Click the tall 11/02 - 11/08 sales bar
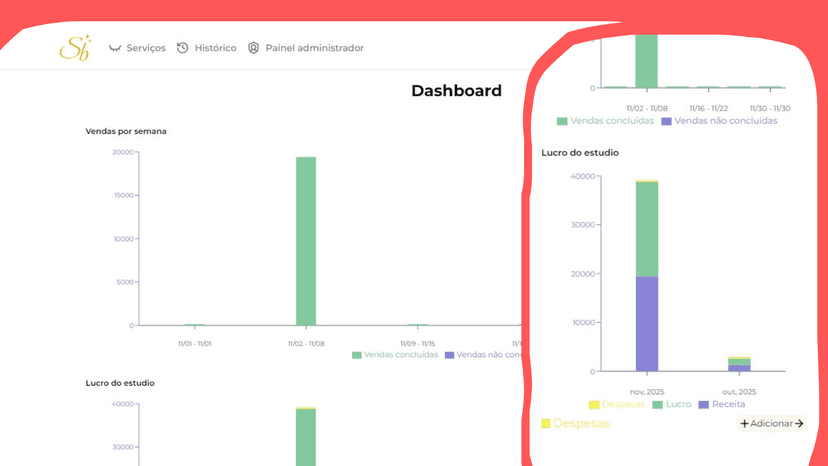This screenshot has width=828, height=466. pos(306,240)
